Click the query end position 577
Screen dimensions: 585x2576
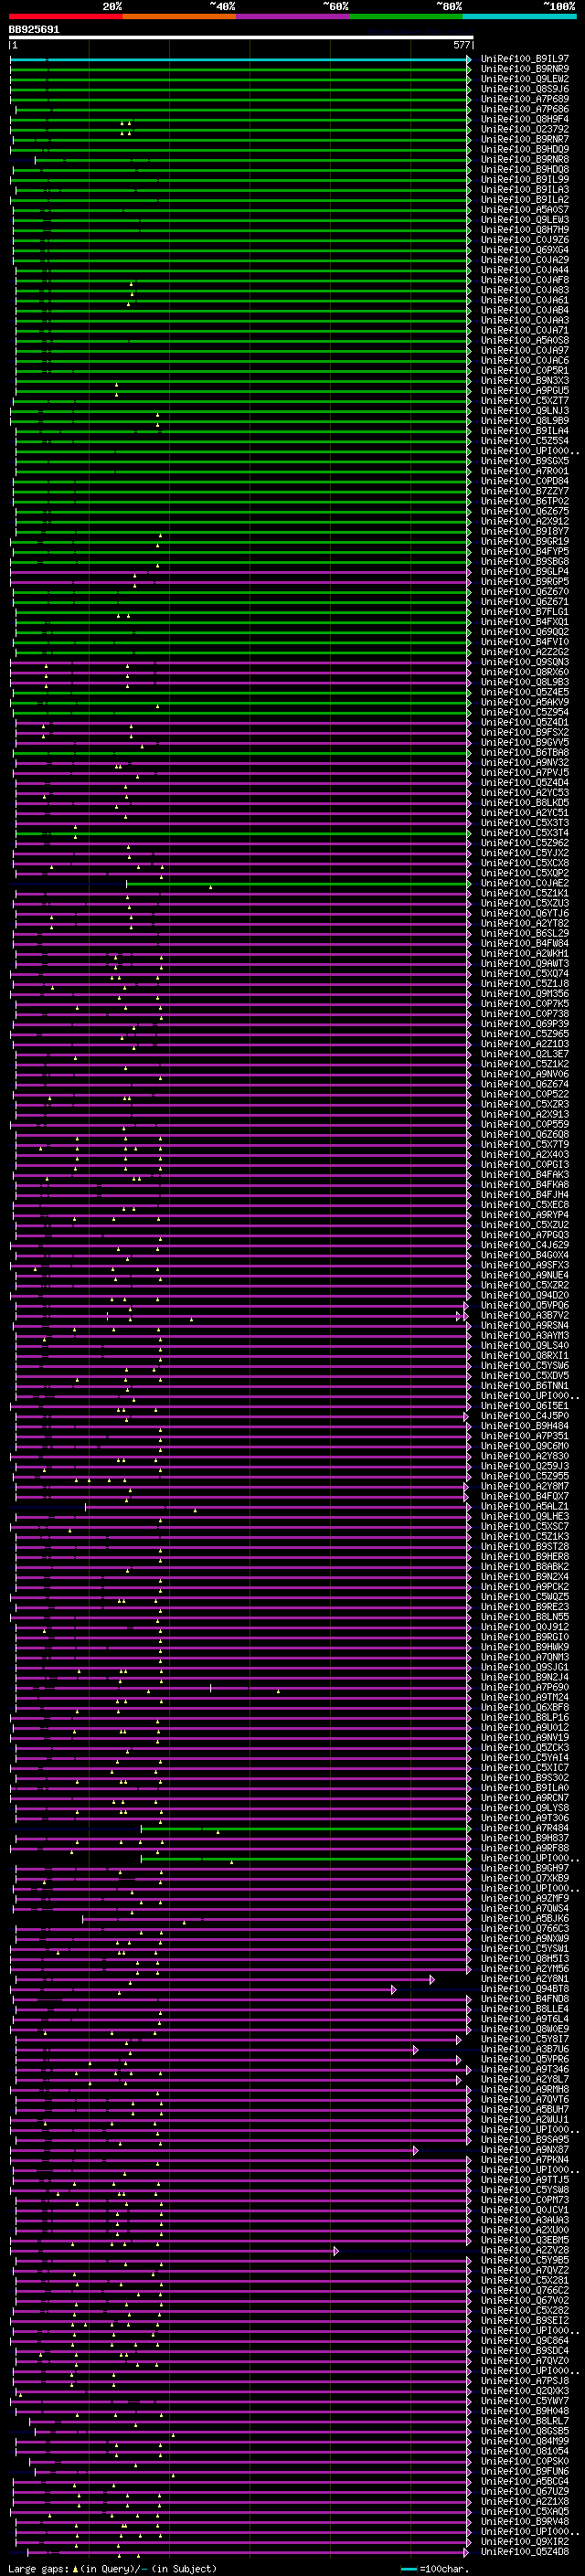click(x=461, y=45)
